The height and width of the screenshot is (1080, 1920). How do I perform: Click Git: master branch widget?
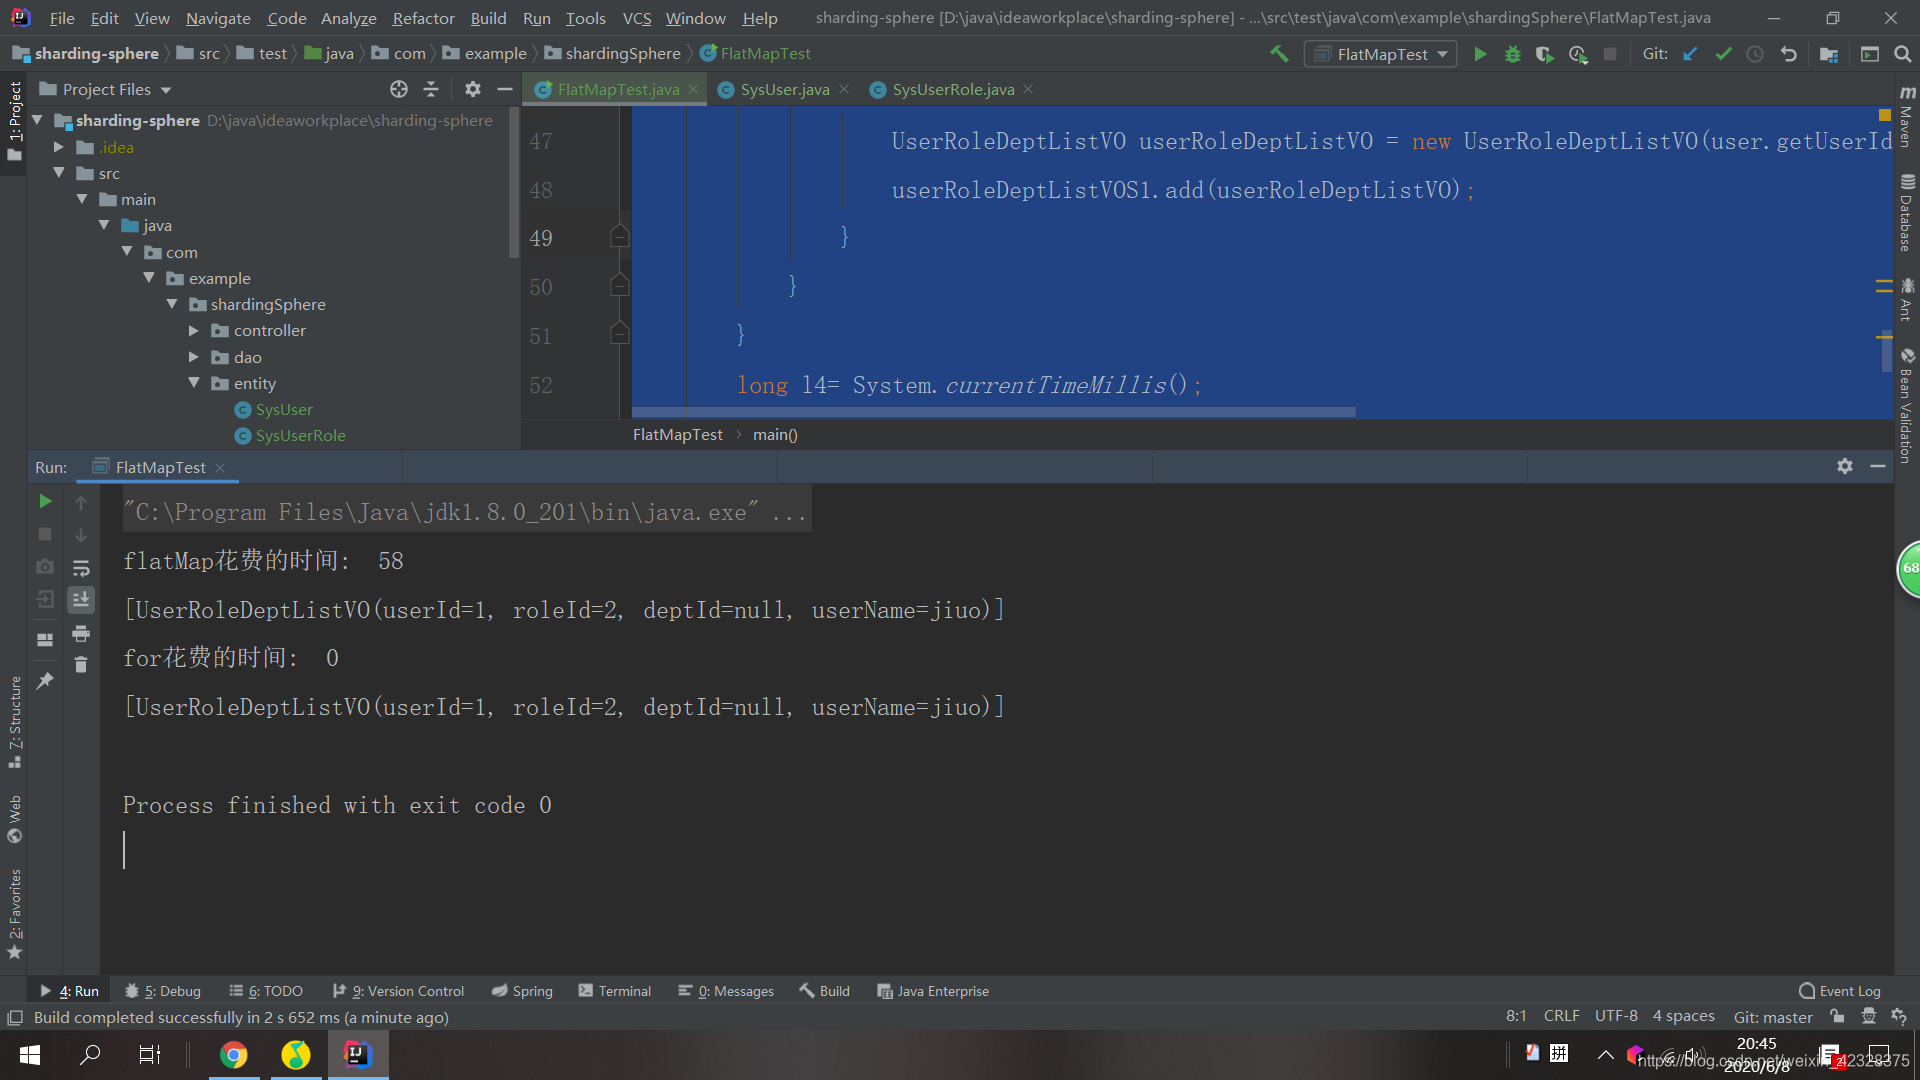click(x=1773, y=1016)
